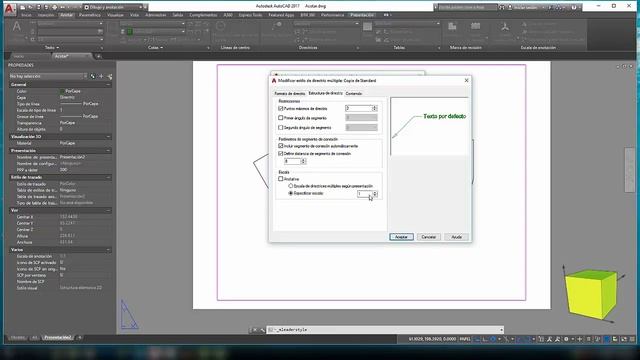Toggle Puntos máximos de directriz checkbox
Viewport: 640px width, 360px height.
pyautogui.click(x=280, y=109)
